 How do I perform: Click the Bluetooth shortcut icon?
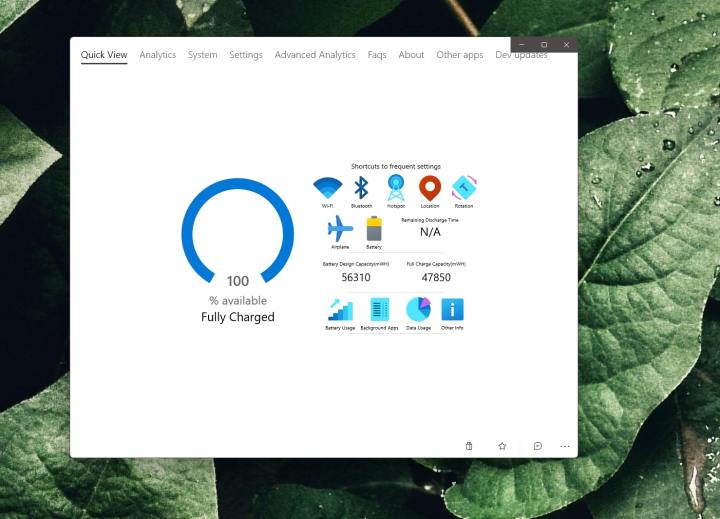click(361, 188)
